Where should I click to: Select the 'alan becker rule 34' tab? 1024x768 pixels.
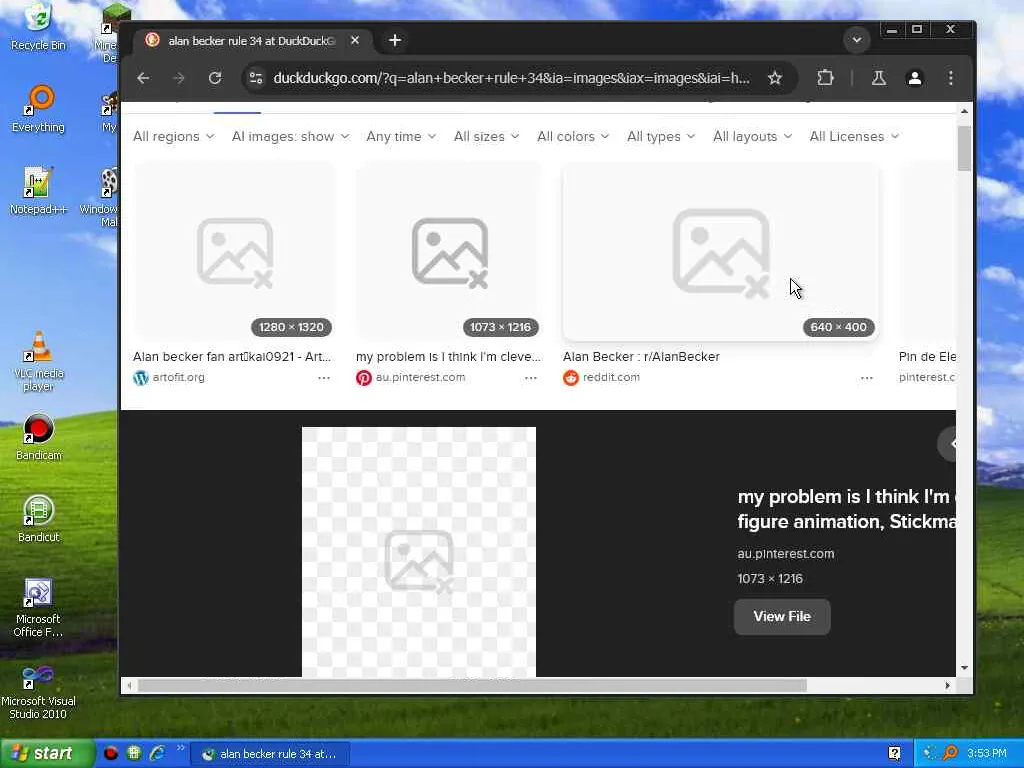(251, 40)
